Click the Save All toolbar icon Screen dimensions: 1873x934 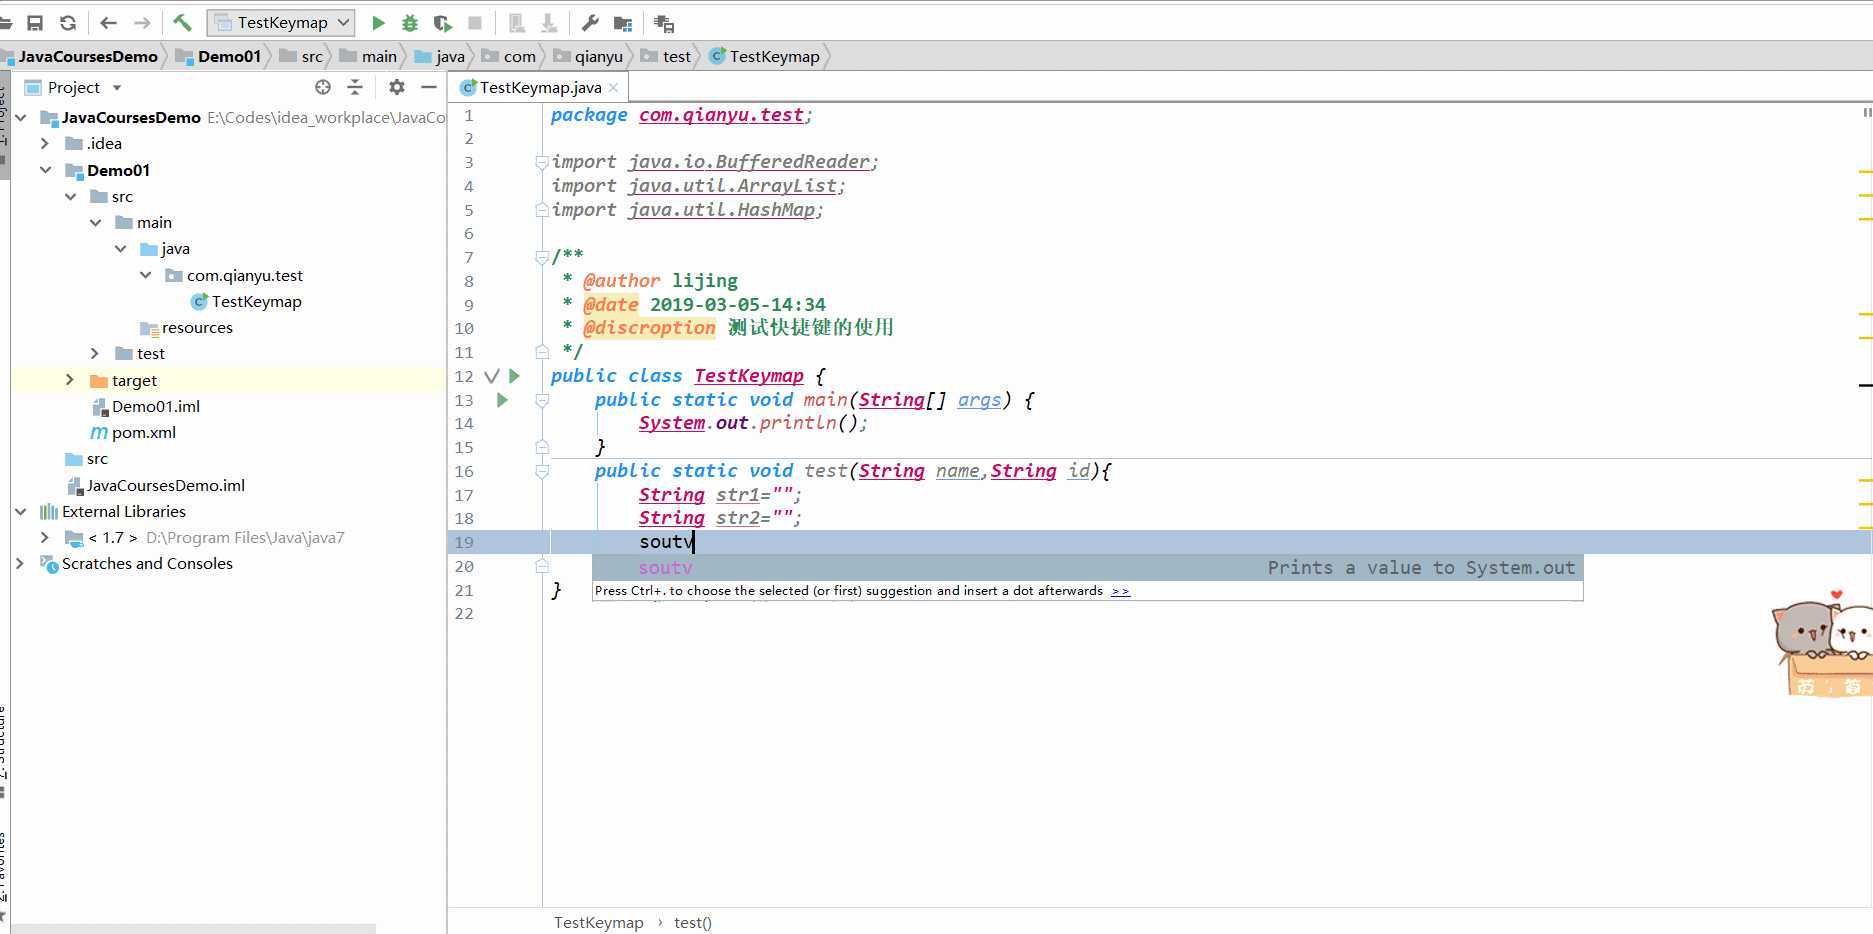35,22
